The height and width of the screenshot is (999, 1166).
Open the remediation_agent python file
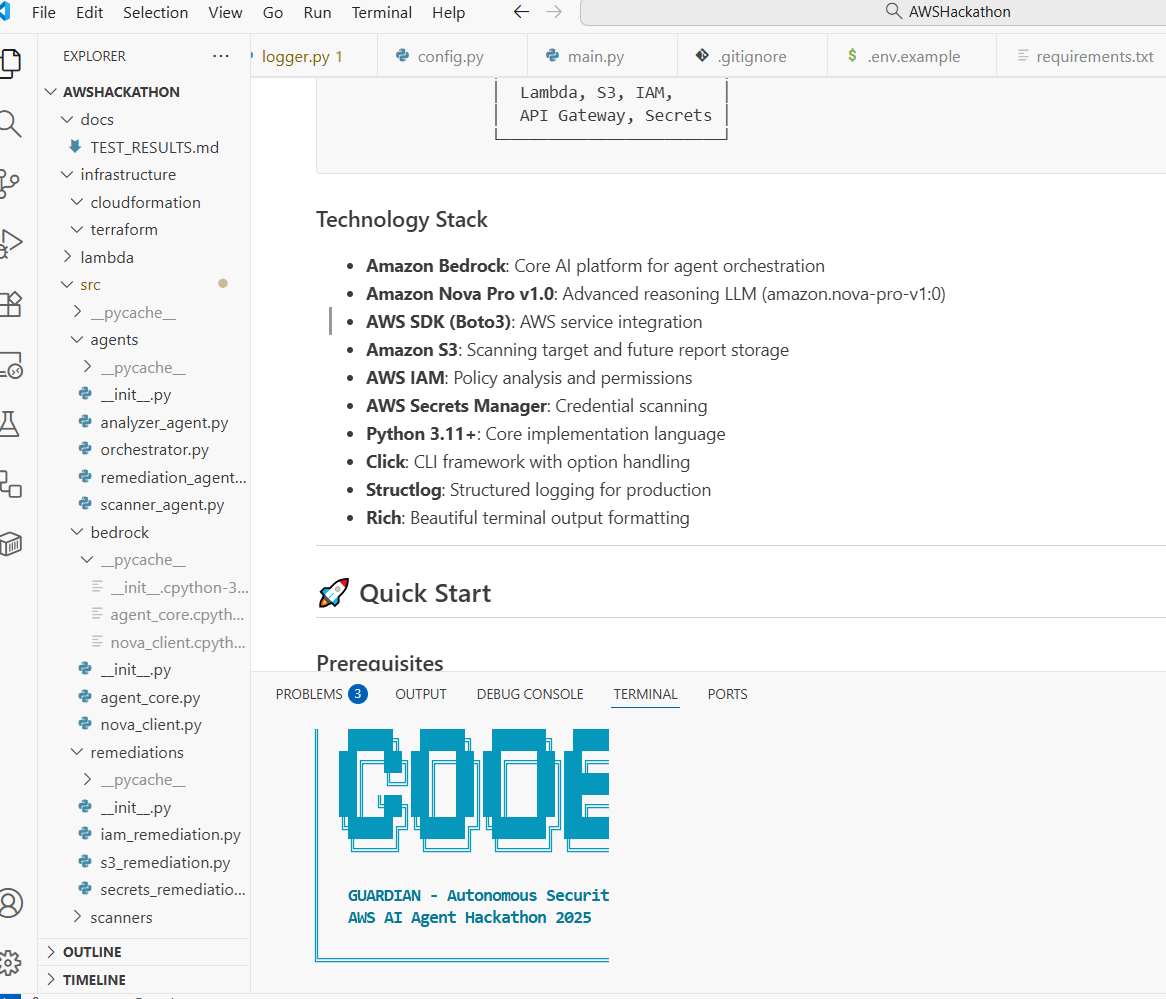pos(144,478)
